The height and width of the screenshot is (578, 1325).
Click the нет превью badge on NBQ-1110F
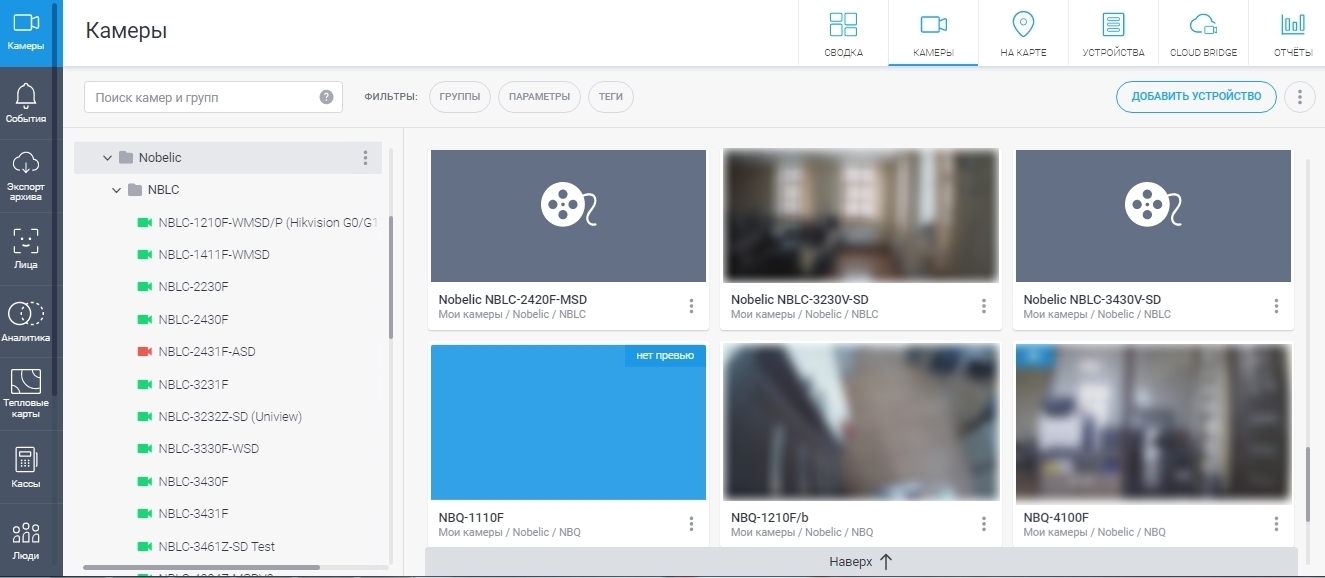pyautogui.click(x=665, y=355)
